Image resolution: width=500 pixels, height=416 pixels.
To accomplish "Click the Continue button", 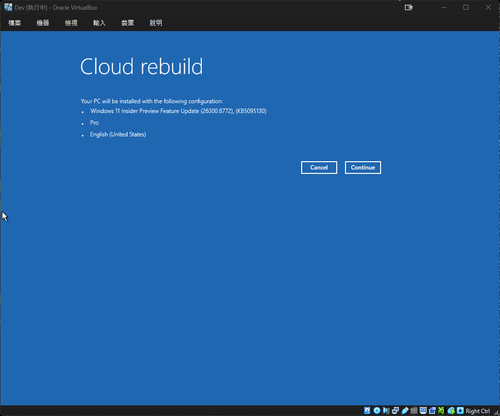I will (x=363, y=167).
